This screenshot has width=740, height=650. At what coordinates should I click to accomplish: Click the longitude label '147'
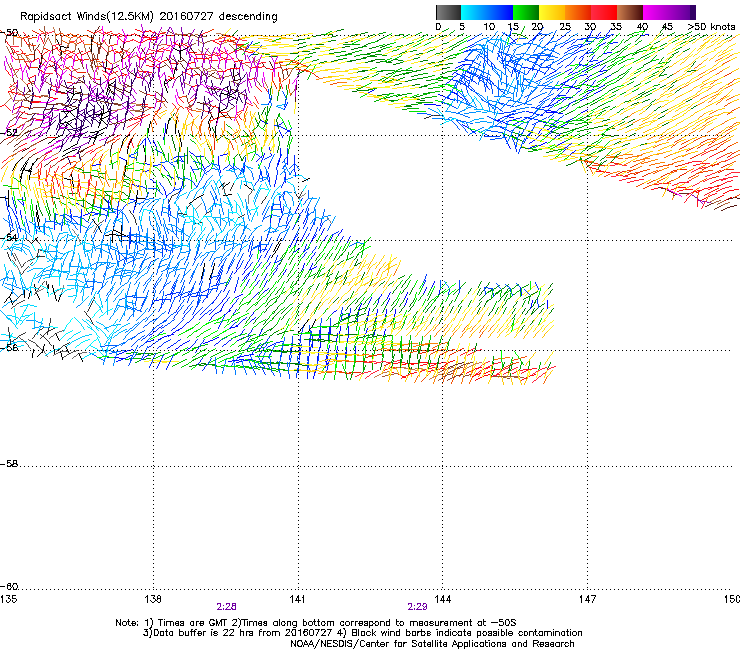click(587, 599)
